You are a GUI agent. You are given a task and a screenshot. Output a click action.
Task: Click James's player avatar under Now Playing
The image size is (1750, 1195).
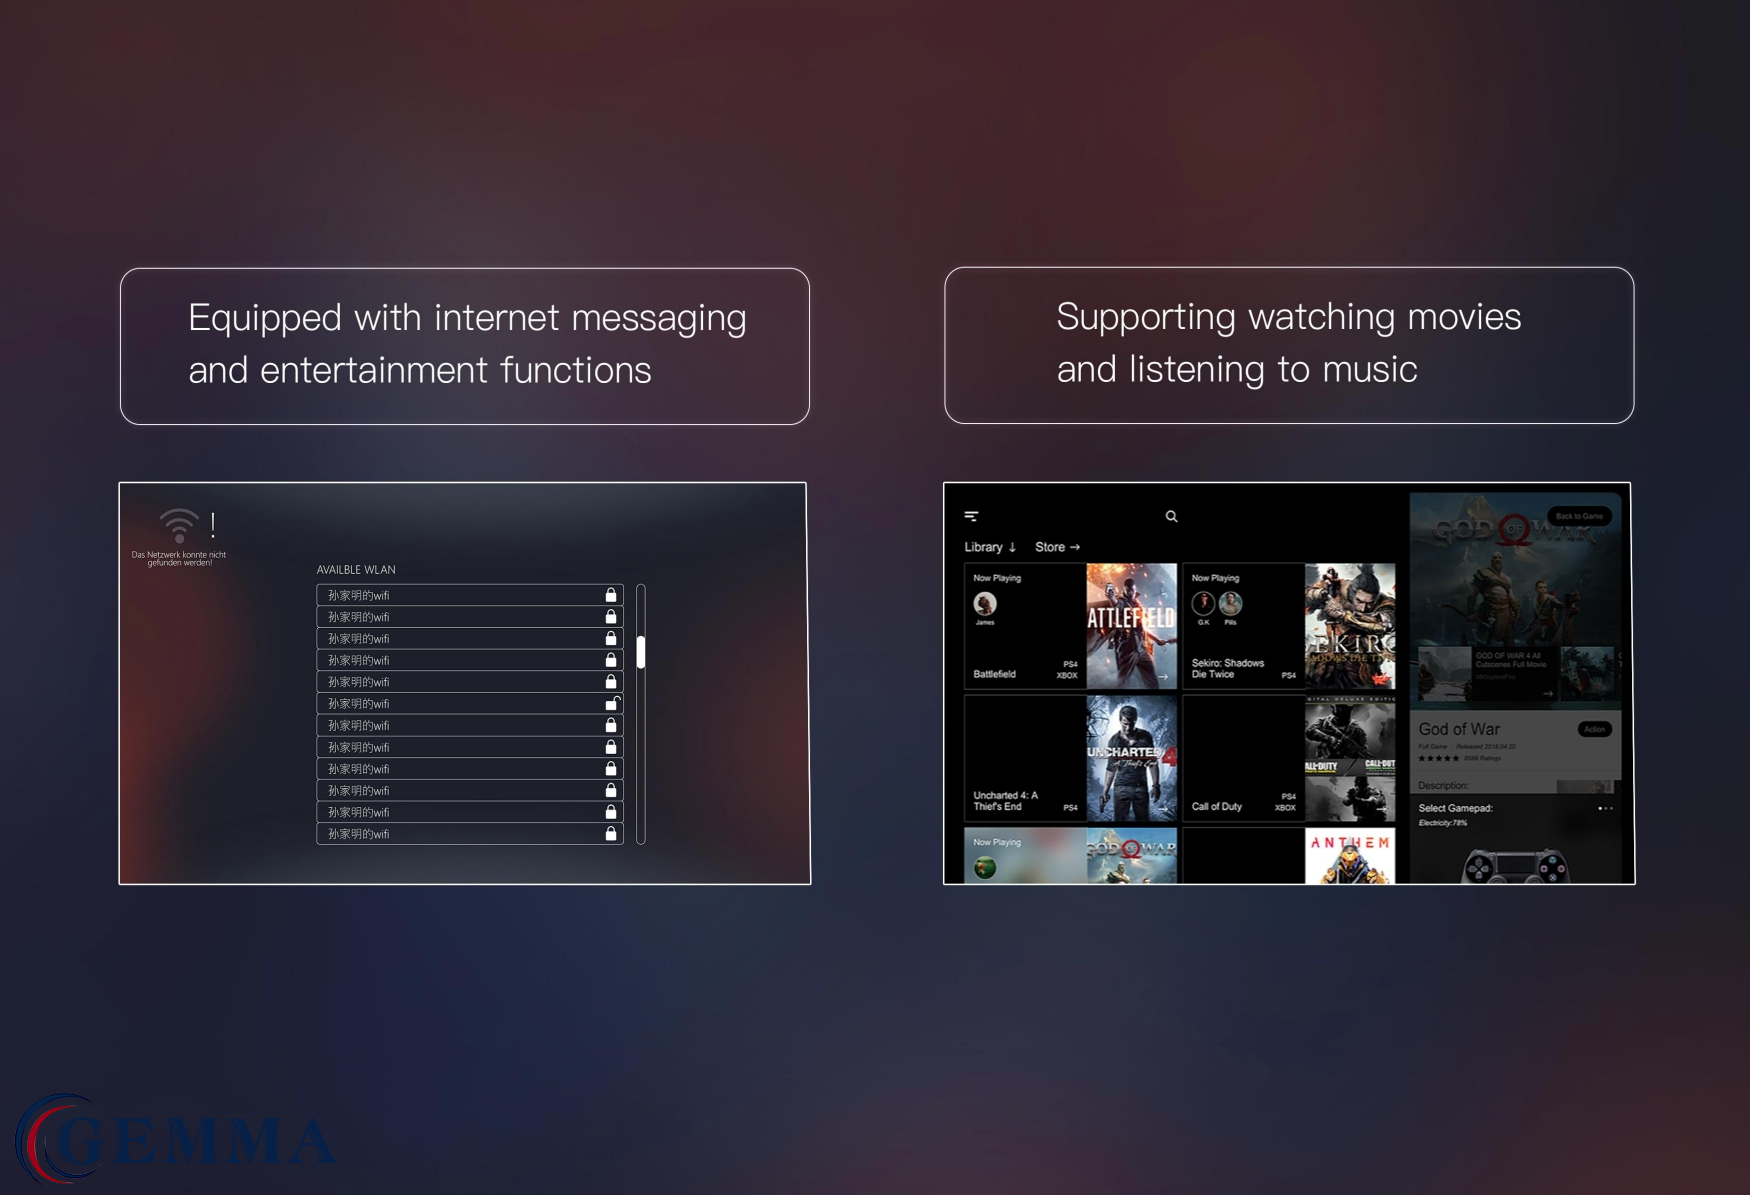coord(985,604)
